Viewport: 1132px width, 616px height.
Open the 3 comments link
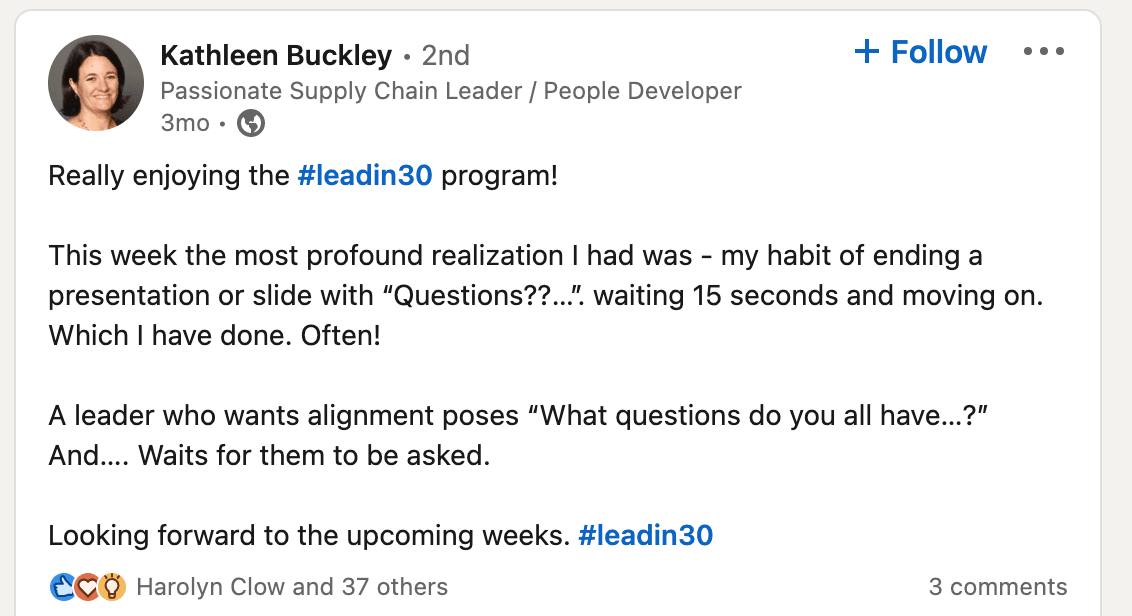[x=998, y=587]
